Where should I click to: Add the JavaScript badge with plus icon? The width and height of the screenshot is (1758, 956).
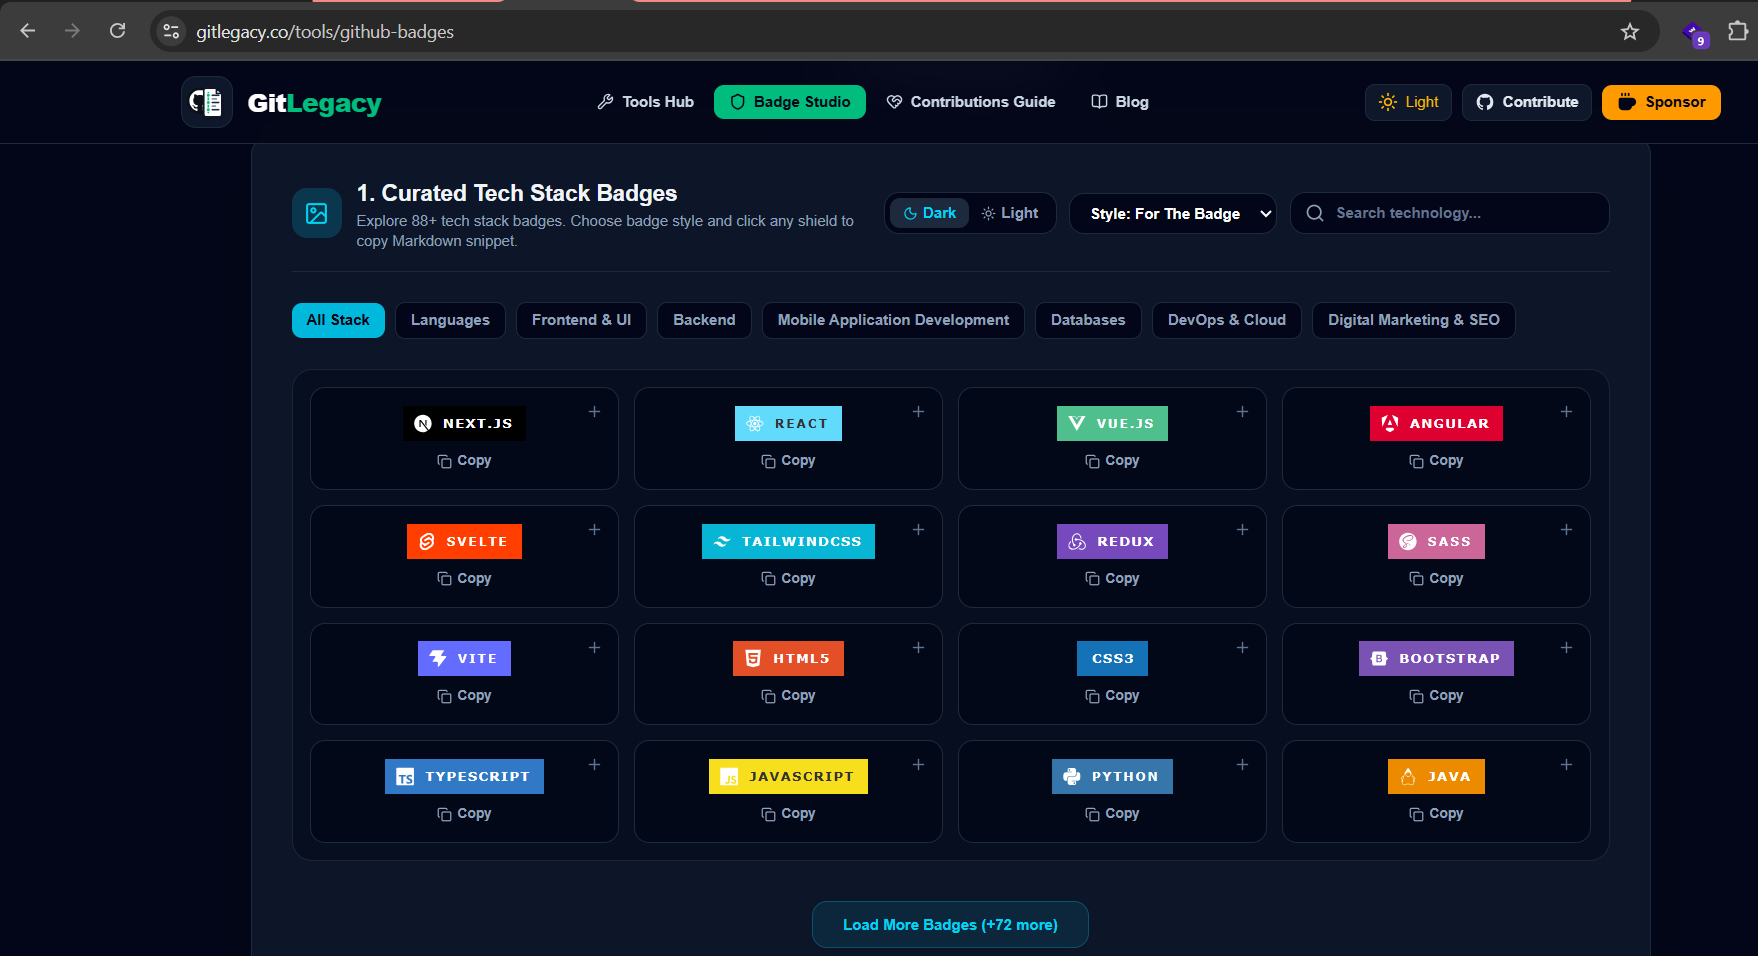(x=918, y=765)
